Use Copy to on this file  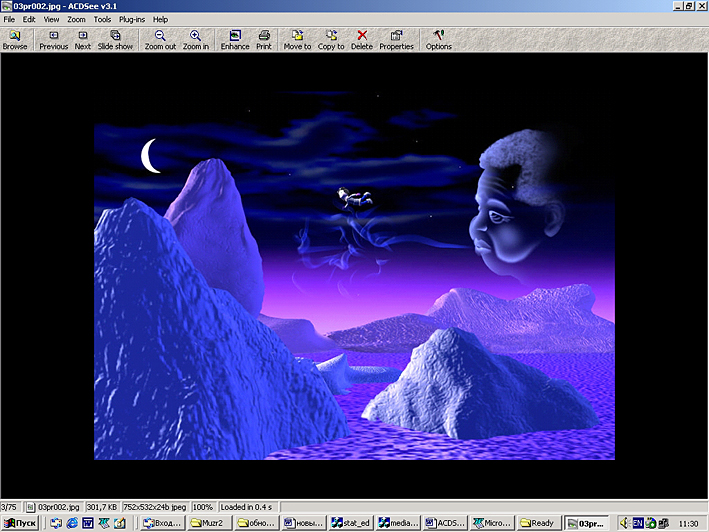click(331, 40)
